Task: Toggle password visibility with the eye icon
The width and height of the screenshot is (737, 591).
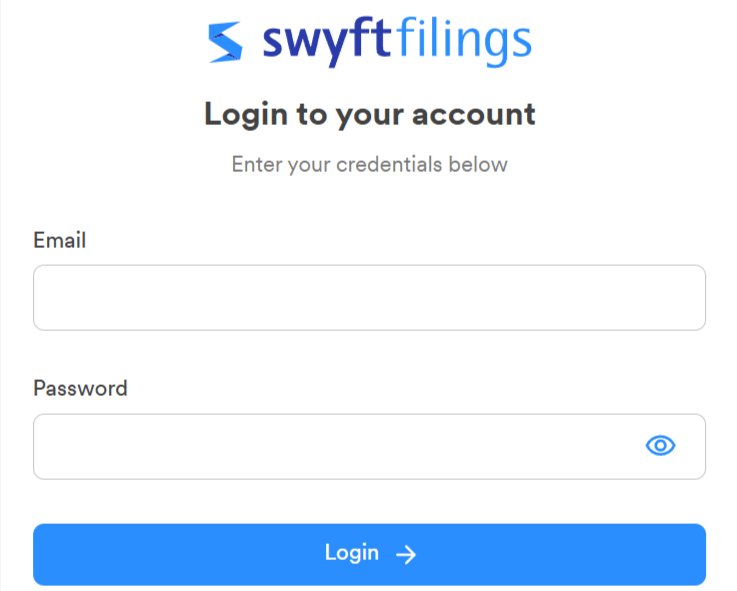Action: 660,446
